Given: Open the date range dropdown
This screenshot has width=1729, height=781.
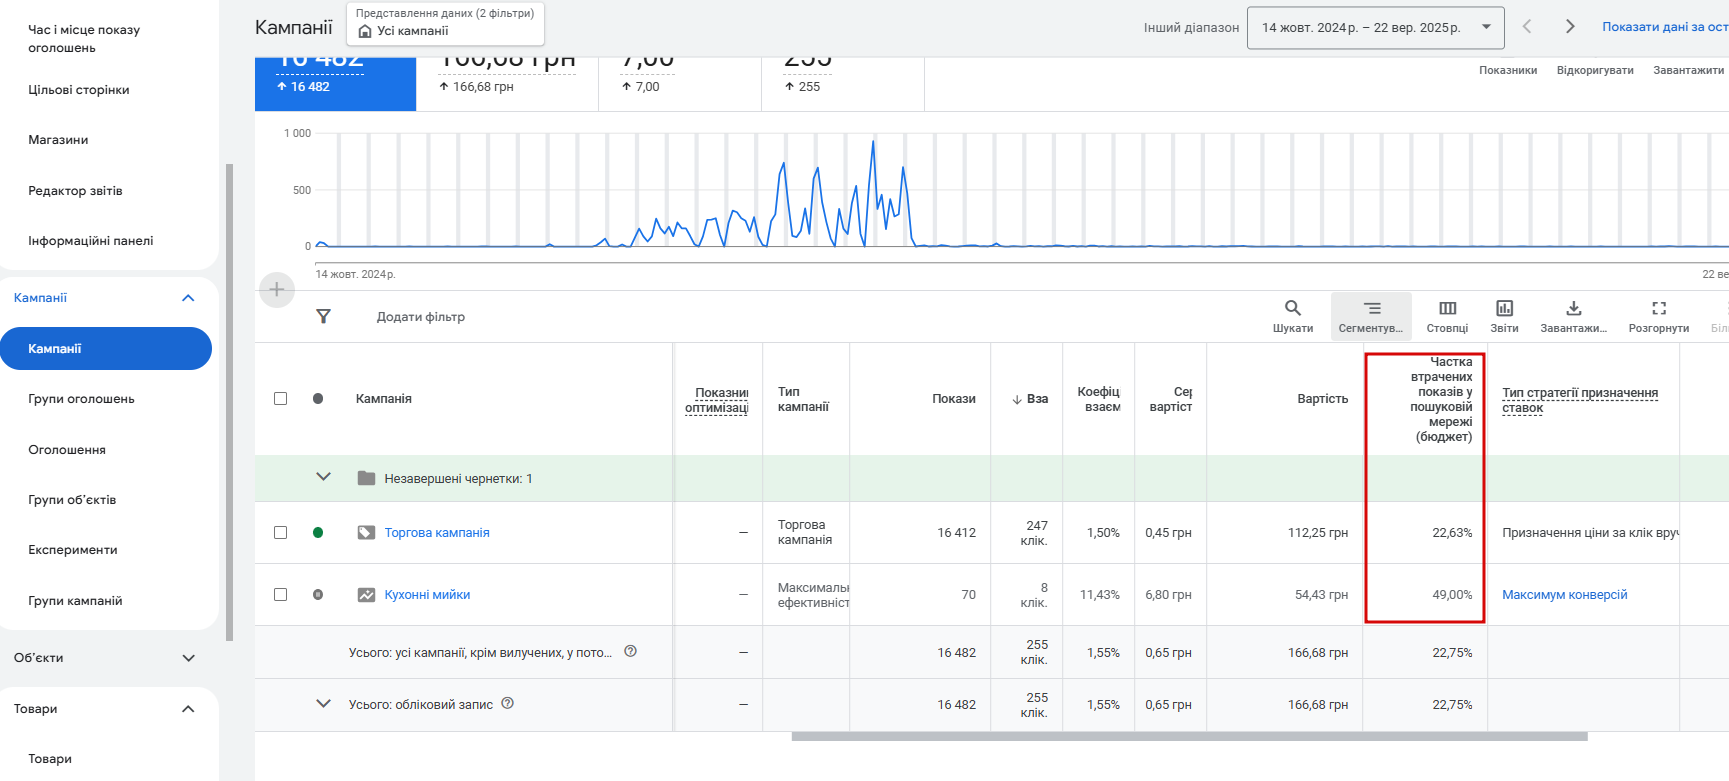Looking at the screenshot, I should point(1374,28).
